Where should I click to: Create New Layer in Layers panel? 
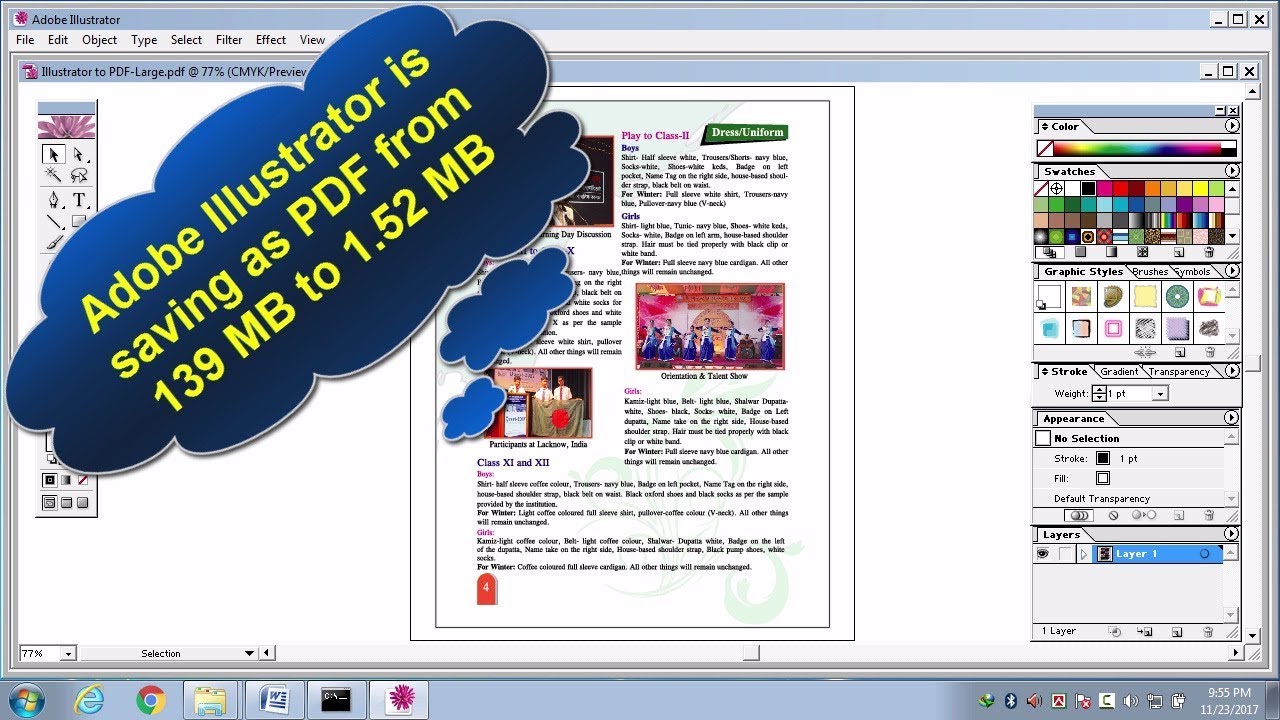click(x=1177, y=632)
